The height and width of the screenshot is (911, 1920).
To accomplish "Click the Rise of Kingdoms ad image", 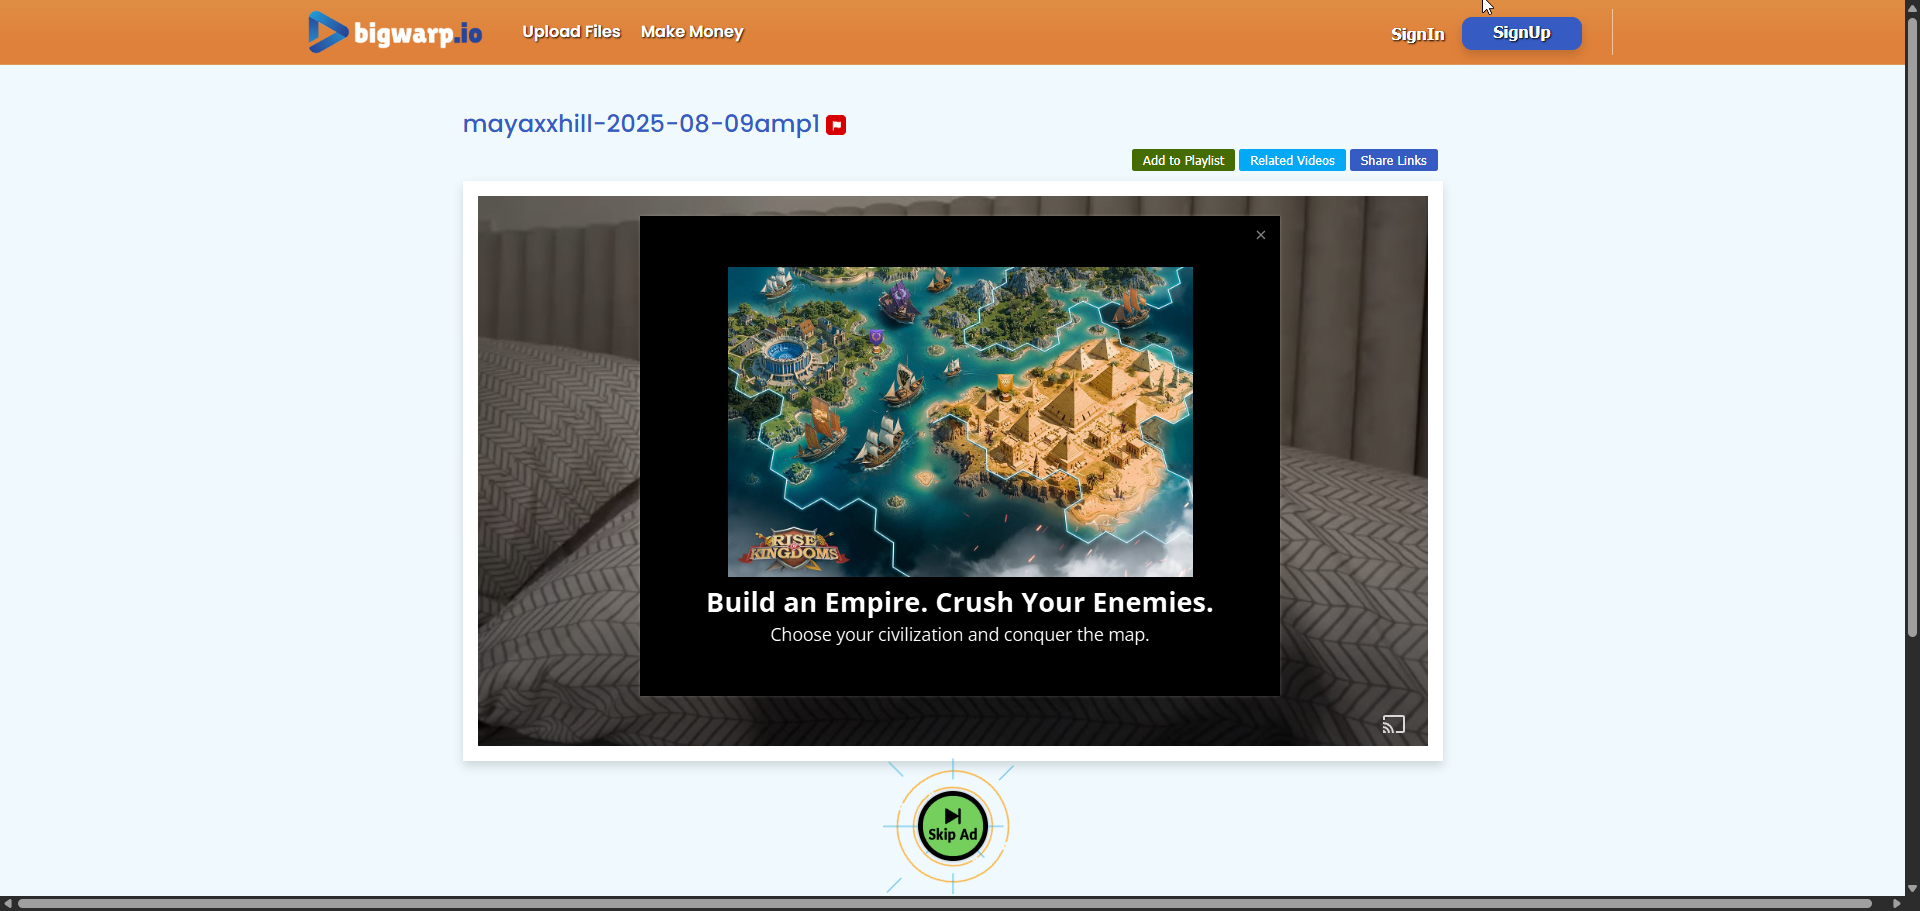I will pyautogui.click(x=960, y=421).
